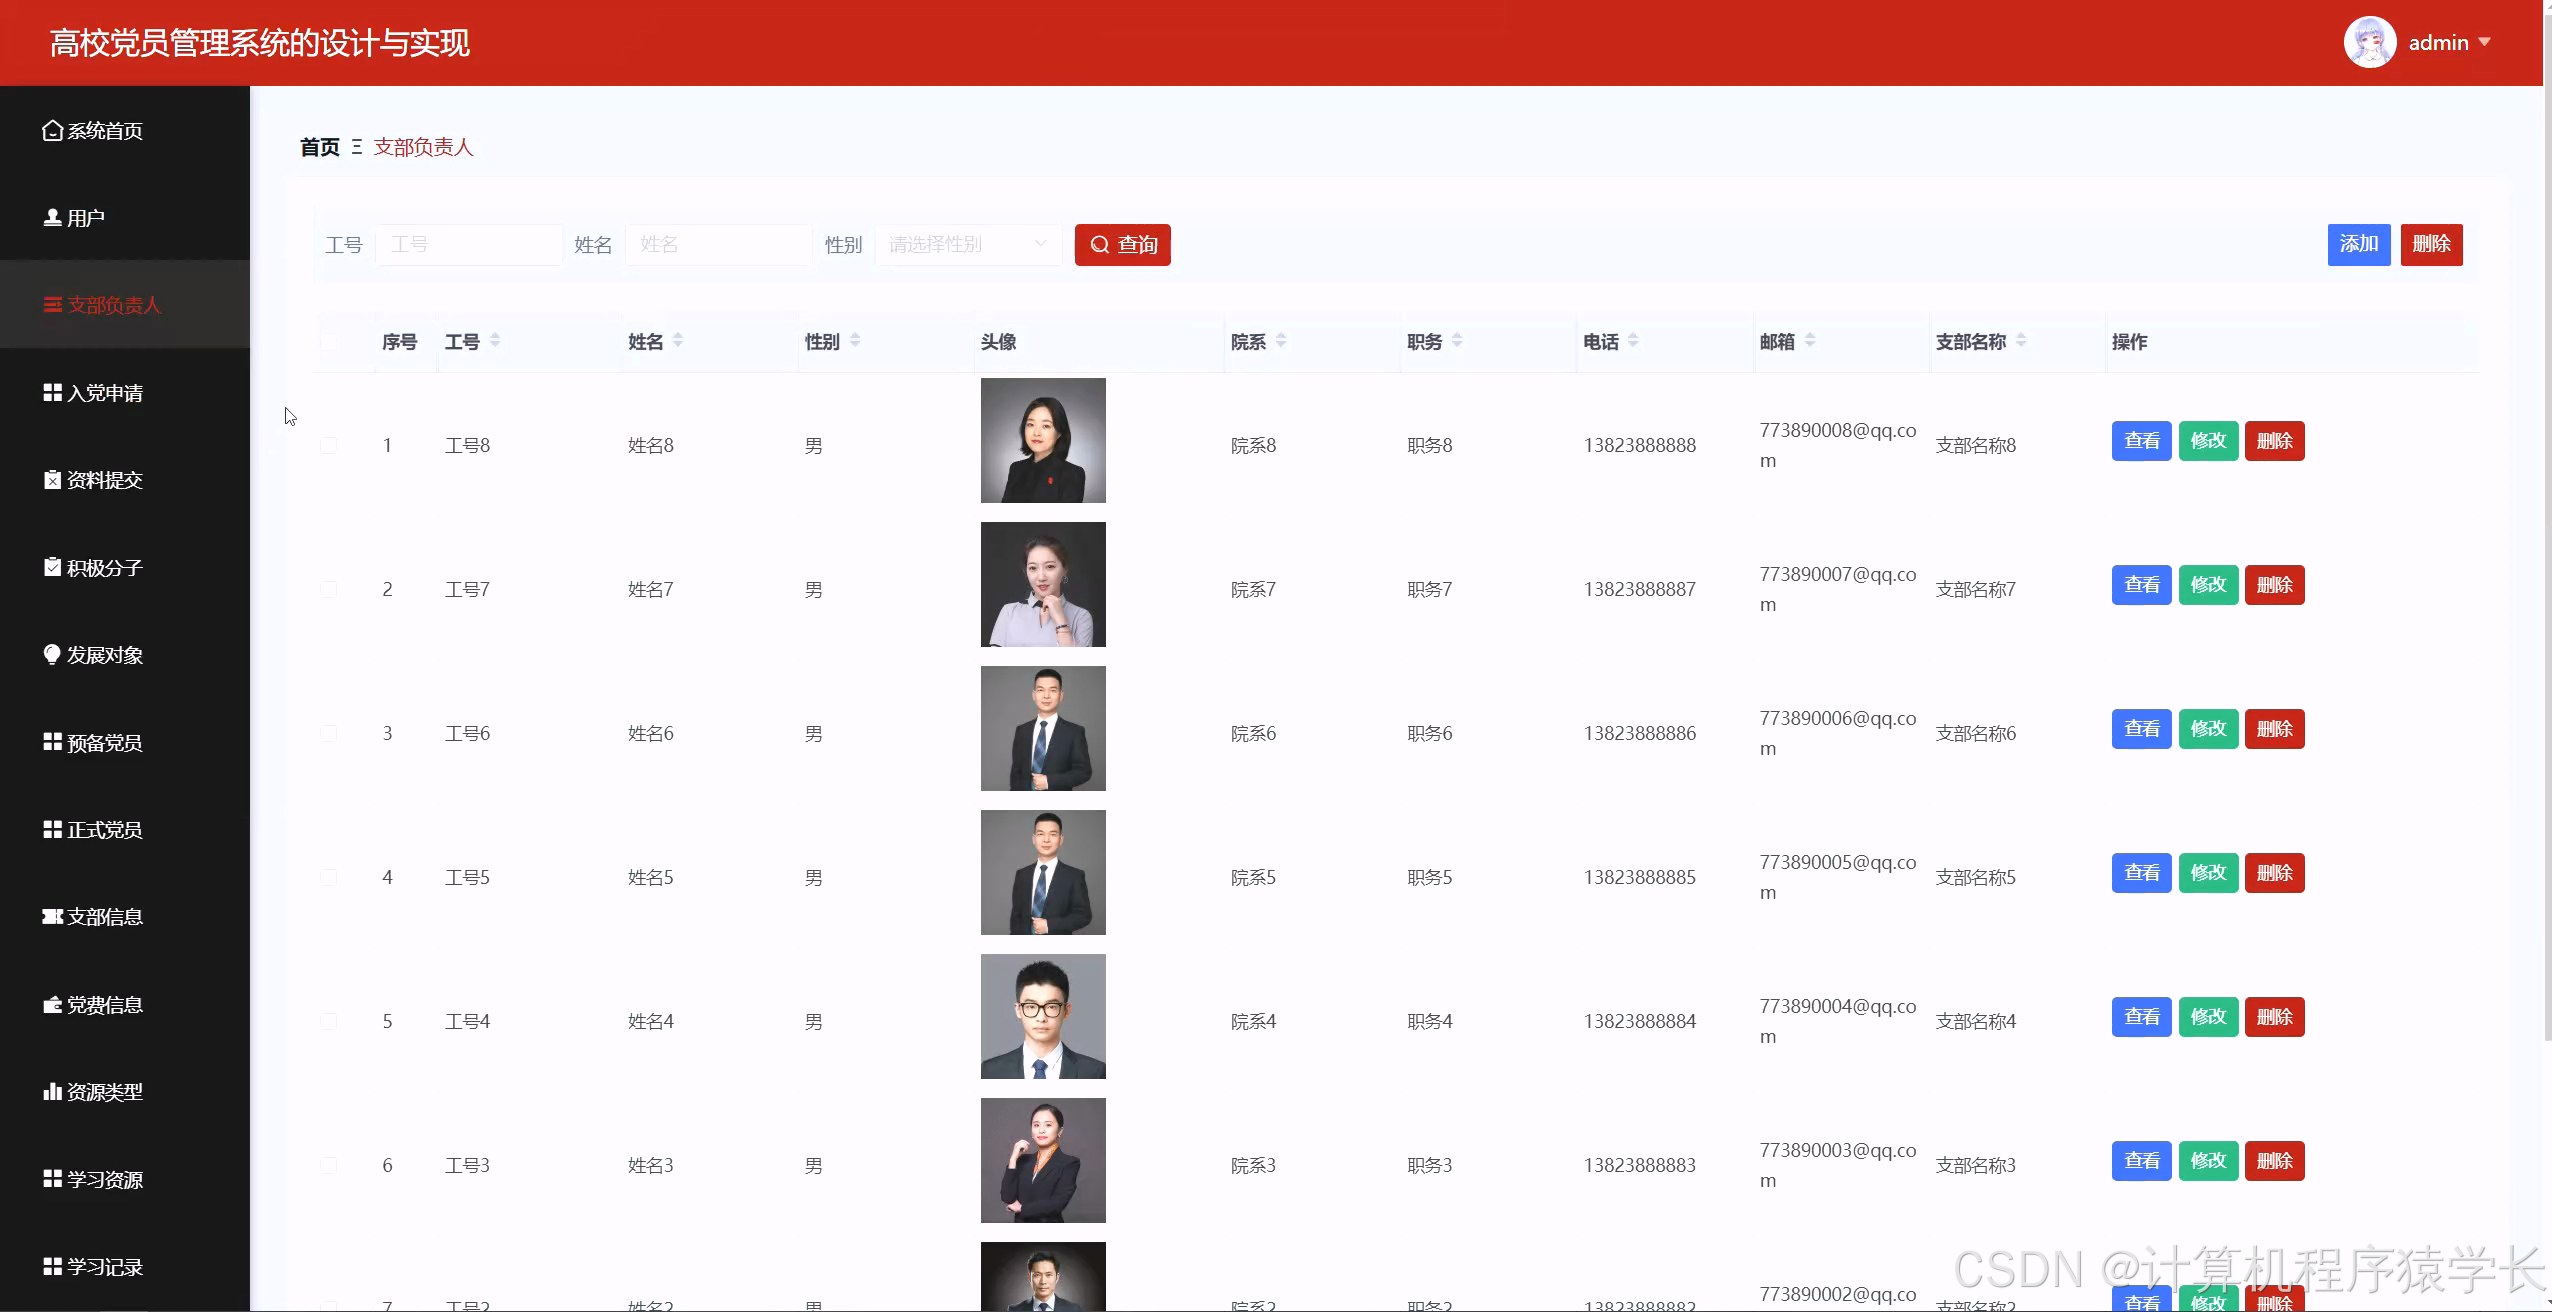Click the wallet icon beside 党费信息
The width and height of the screenshot is (2552, 1312).
pyautogui.click(x=52, y=1004)
